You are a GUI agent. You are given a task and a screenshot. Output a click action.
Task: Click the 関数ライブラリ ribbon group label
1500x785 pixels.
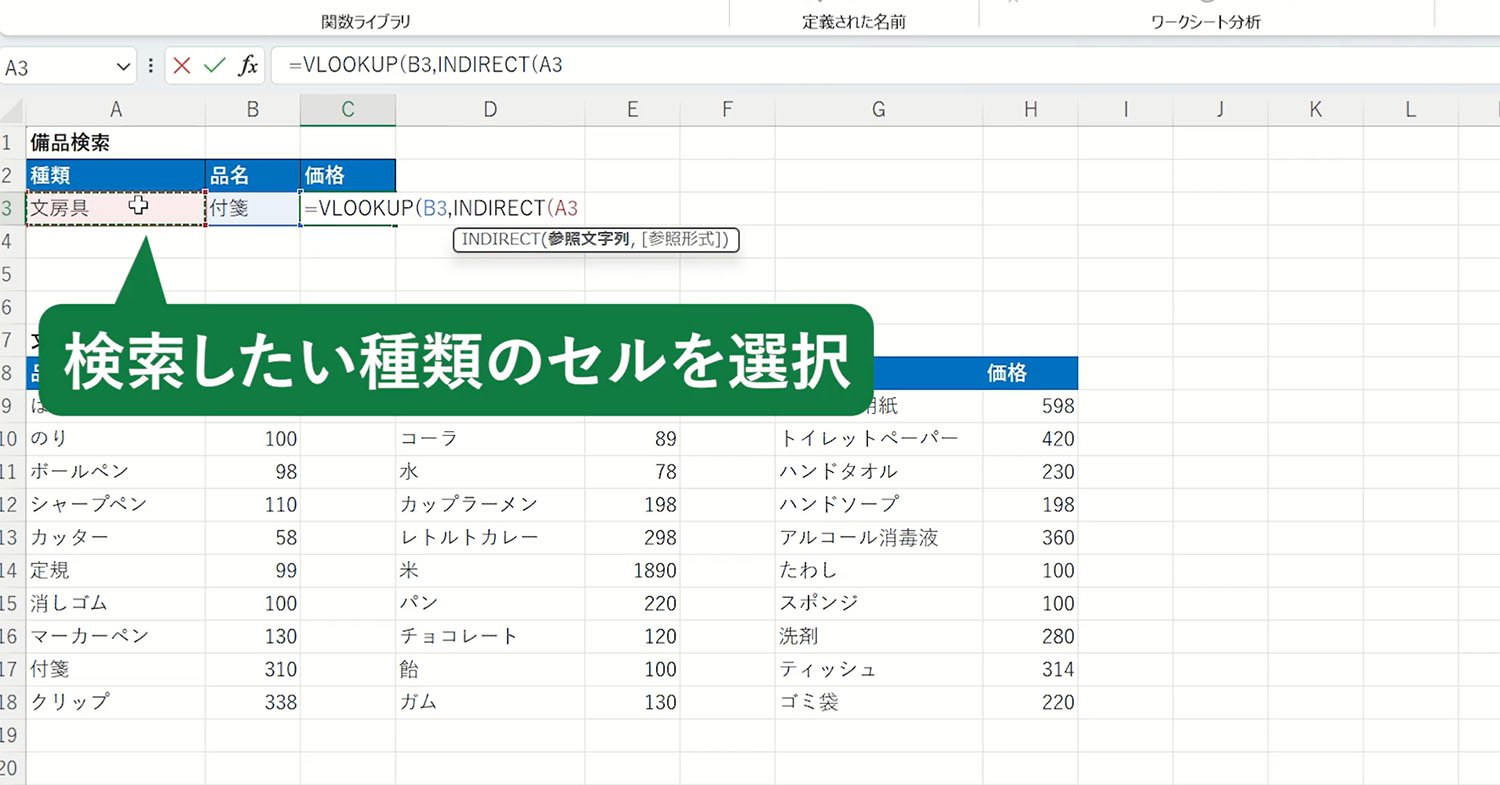pos(366,21)
